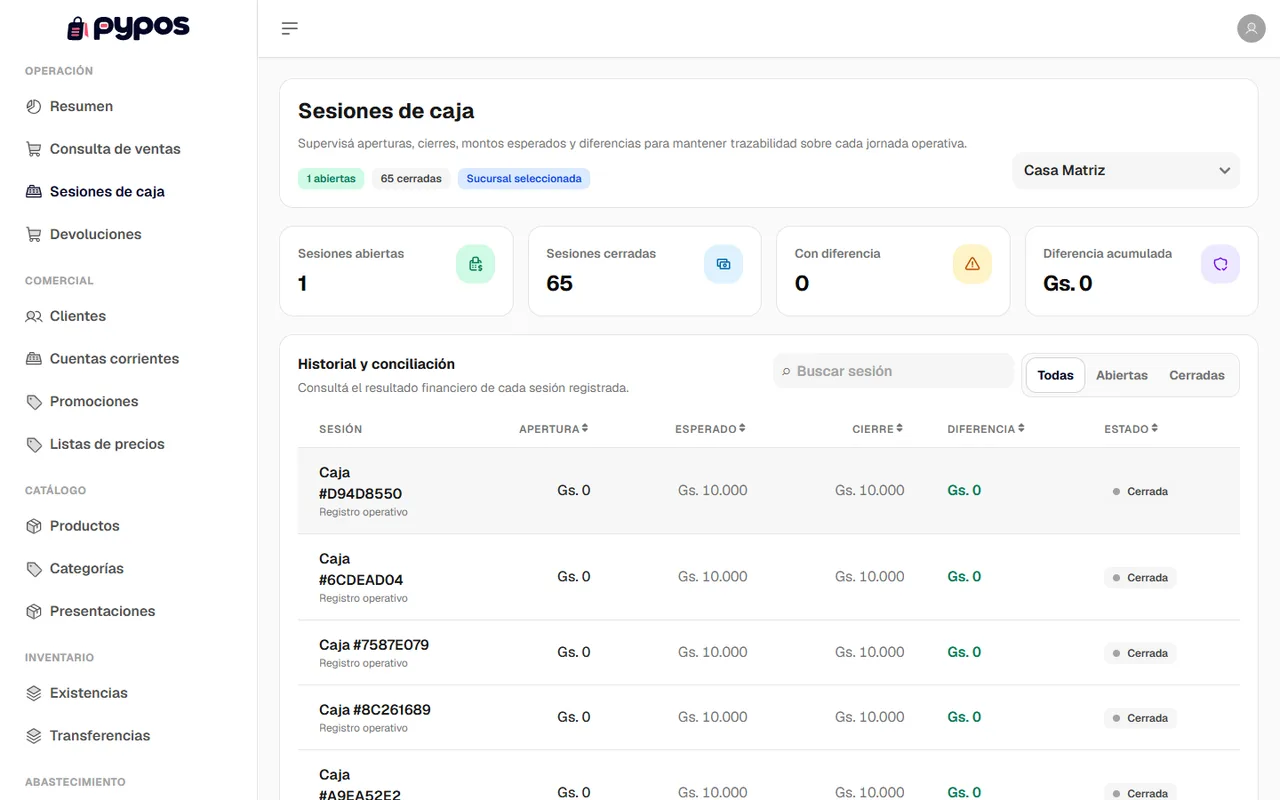
Task: Click the Diferencia acumulada shield icon
Action: click(1220, 264)
